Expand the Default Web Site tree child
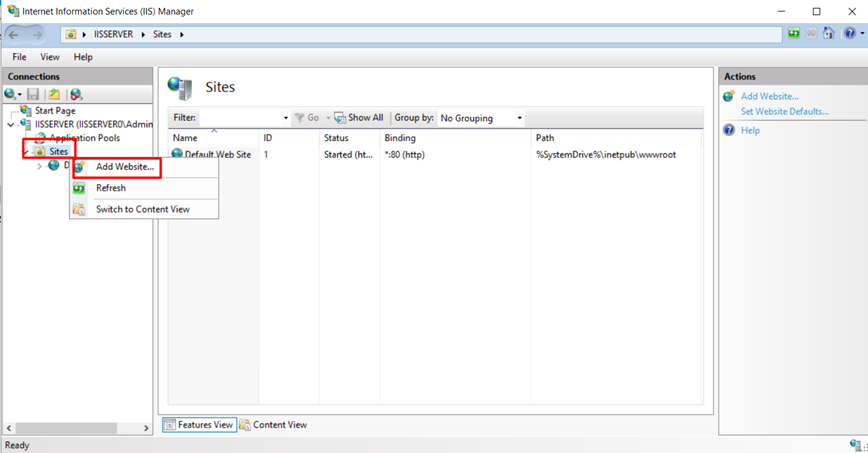 coord(39,166)
